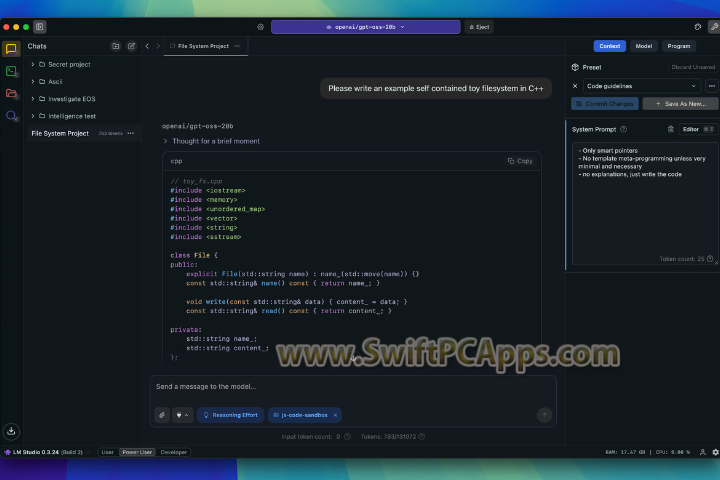Click the RAM usage status entry
Viewport: 720px width, 480px height.
(625, 452)
